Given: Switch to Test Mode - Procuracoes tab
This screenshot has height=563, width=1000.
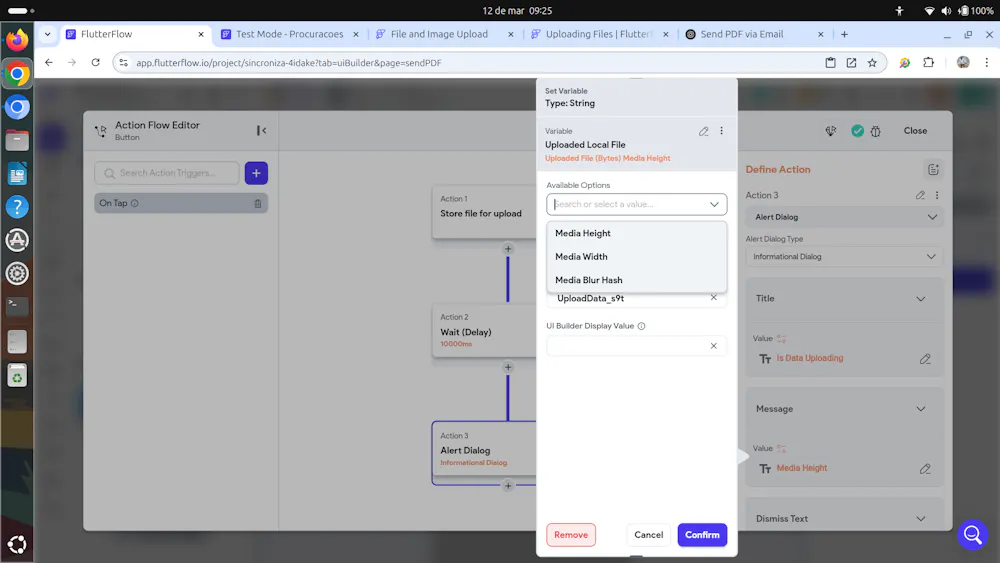Looking at the screenshot, I should point(289,34).
